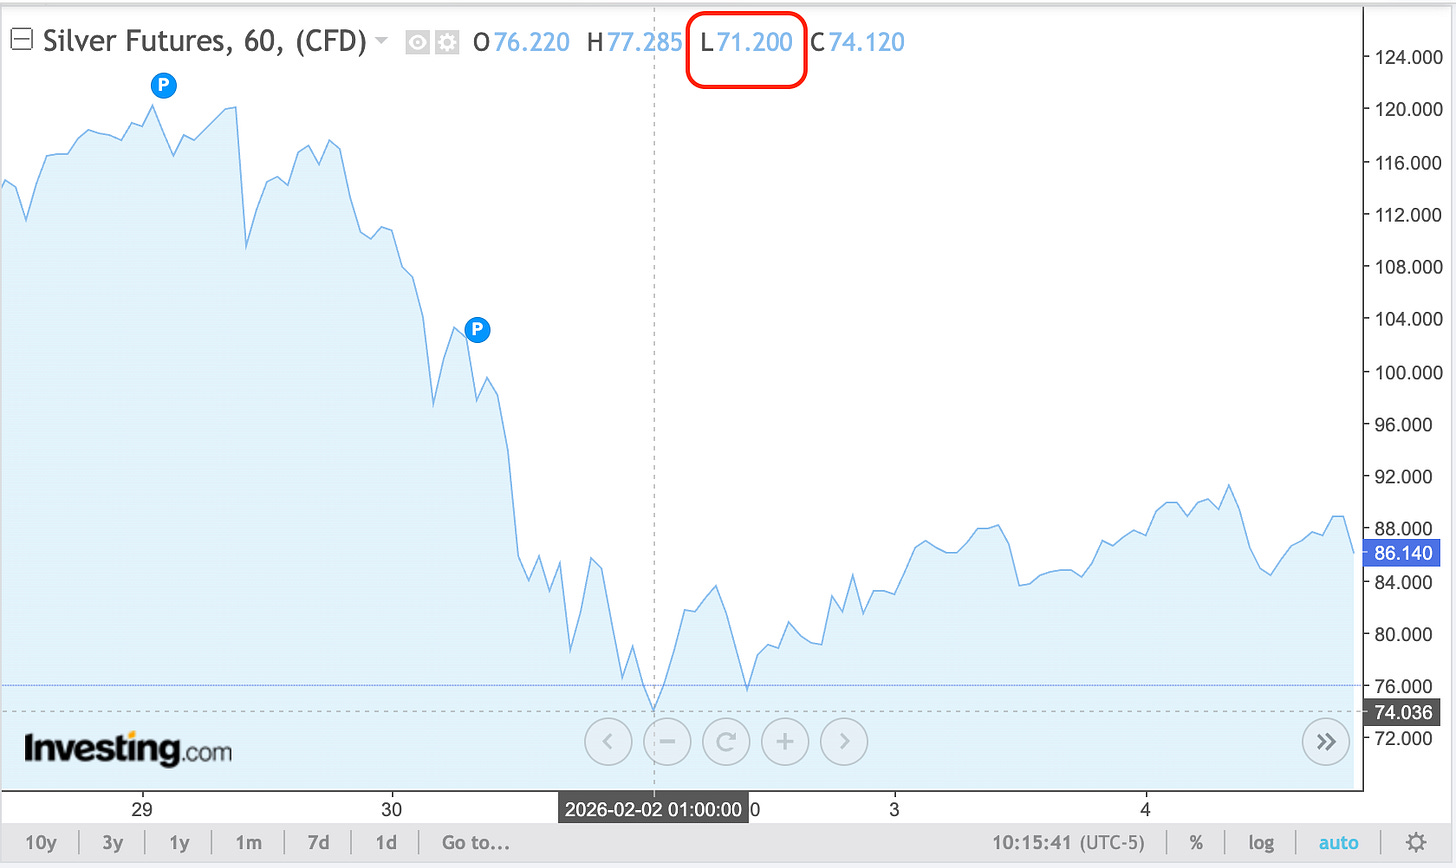This screenshot has width=1456, height=868.
Task: Open the timezone menu showing UTC-5
Action: pyautogui.click(x=1068, y=843)
